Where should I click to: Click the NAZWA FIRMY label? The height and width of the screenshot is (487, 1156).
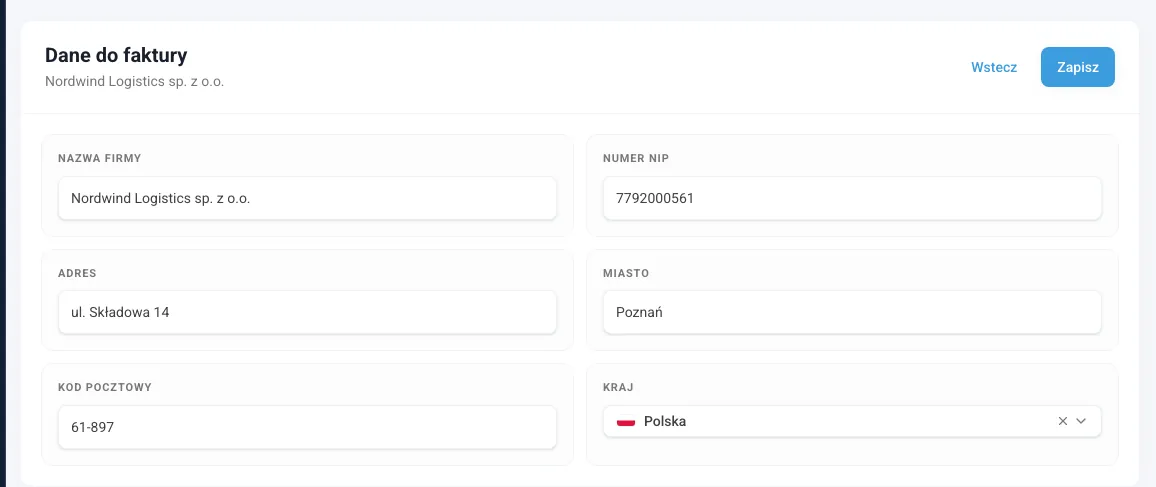click(100, 158)
